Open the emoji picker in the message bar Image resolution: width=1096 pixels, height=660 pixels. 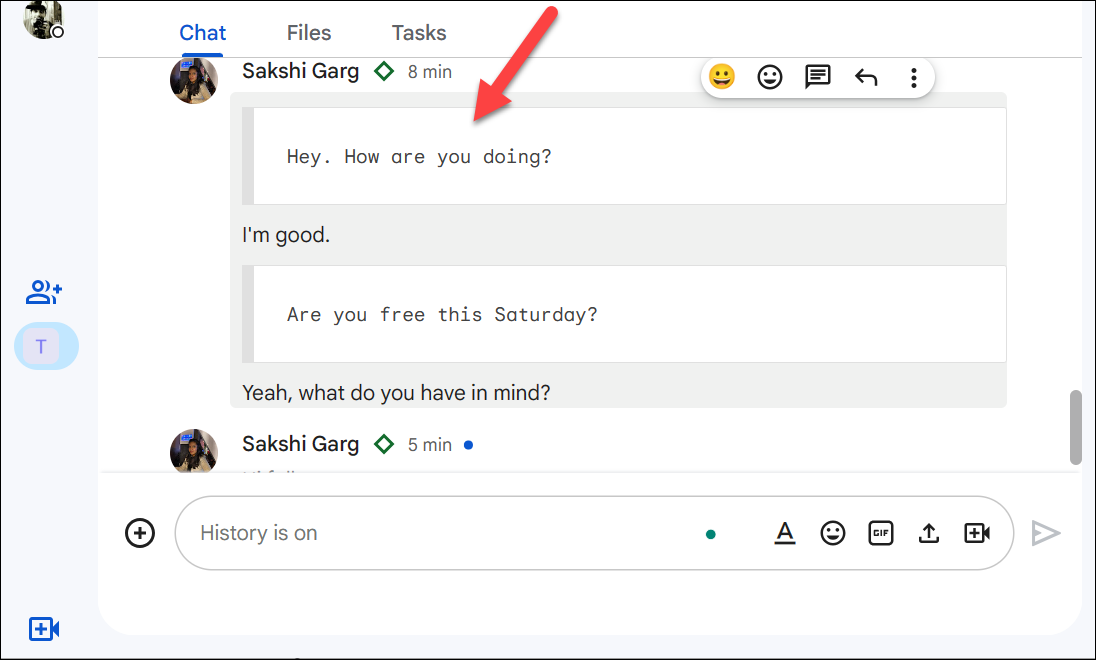click(x=833, y=533)
